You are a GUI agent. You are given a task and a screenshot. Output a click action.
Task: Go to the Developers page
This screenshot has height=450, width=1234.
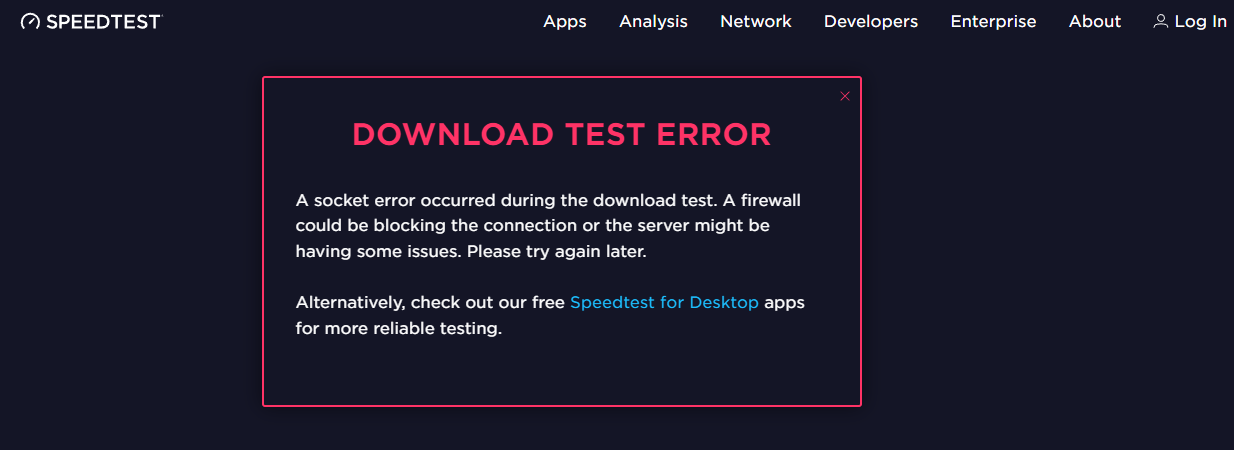click(871, 21)
